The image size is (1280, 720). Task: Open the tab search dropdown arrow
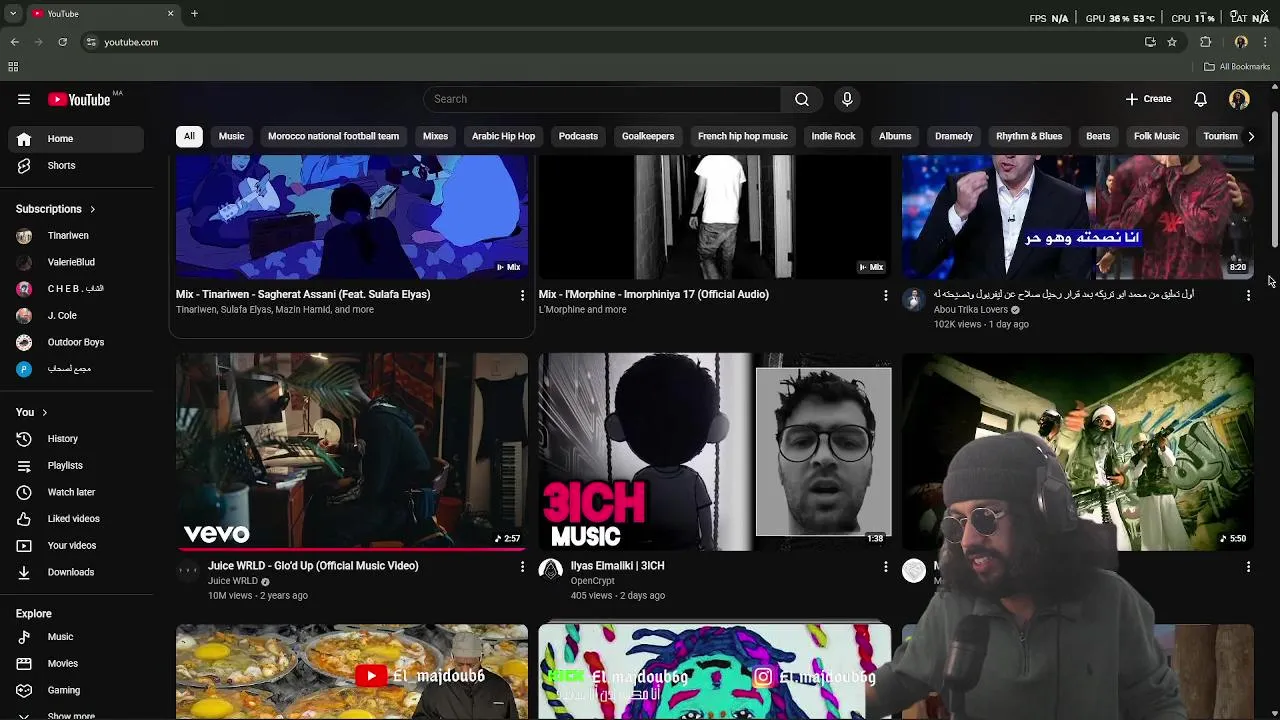point(12,14)
